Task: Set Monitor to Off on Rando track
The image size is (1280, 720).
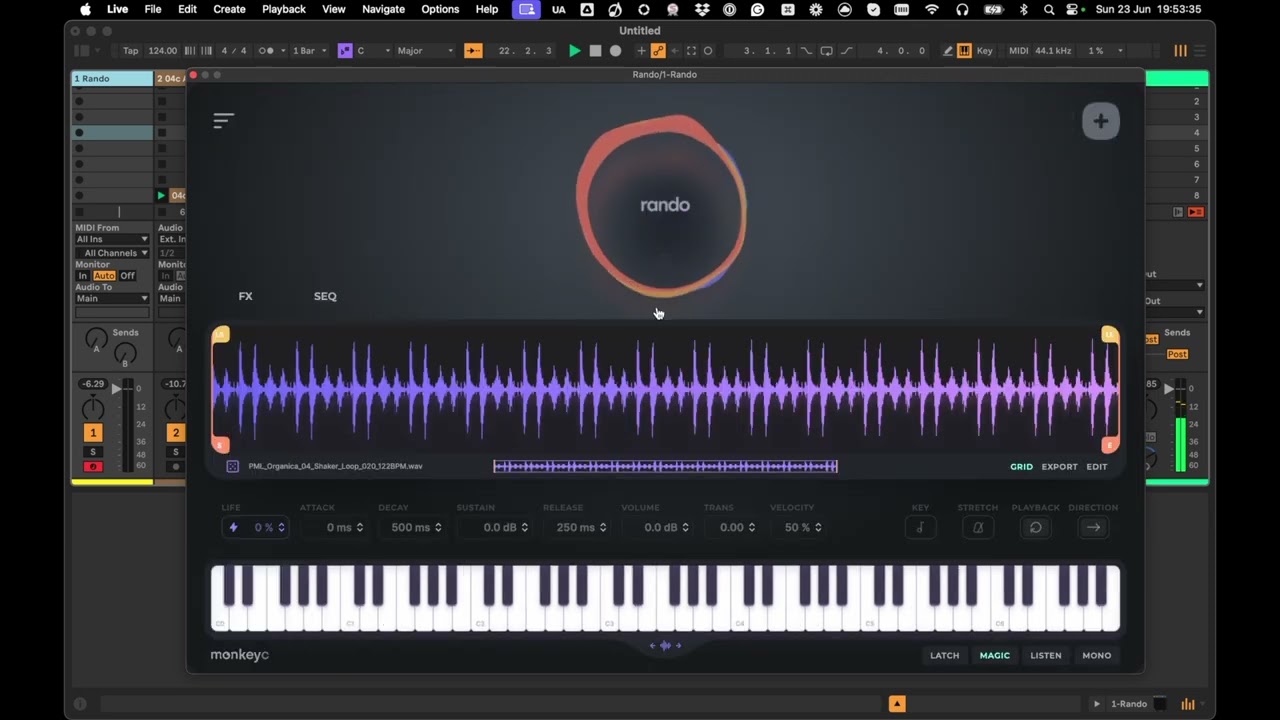Action: [127, 276]
